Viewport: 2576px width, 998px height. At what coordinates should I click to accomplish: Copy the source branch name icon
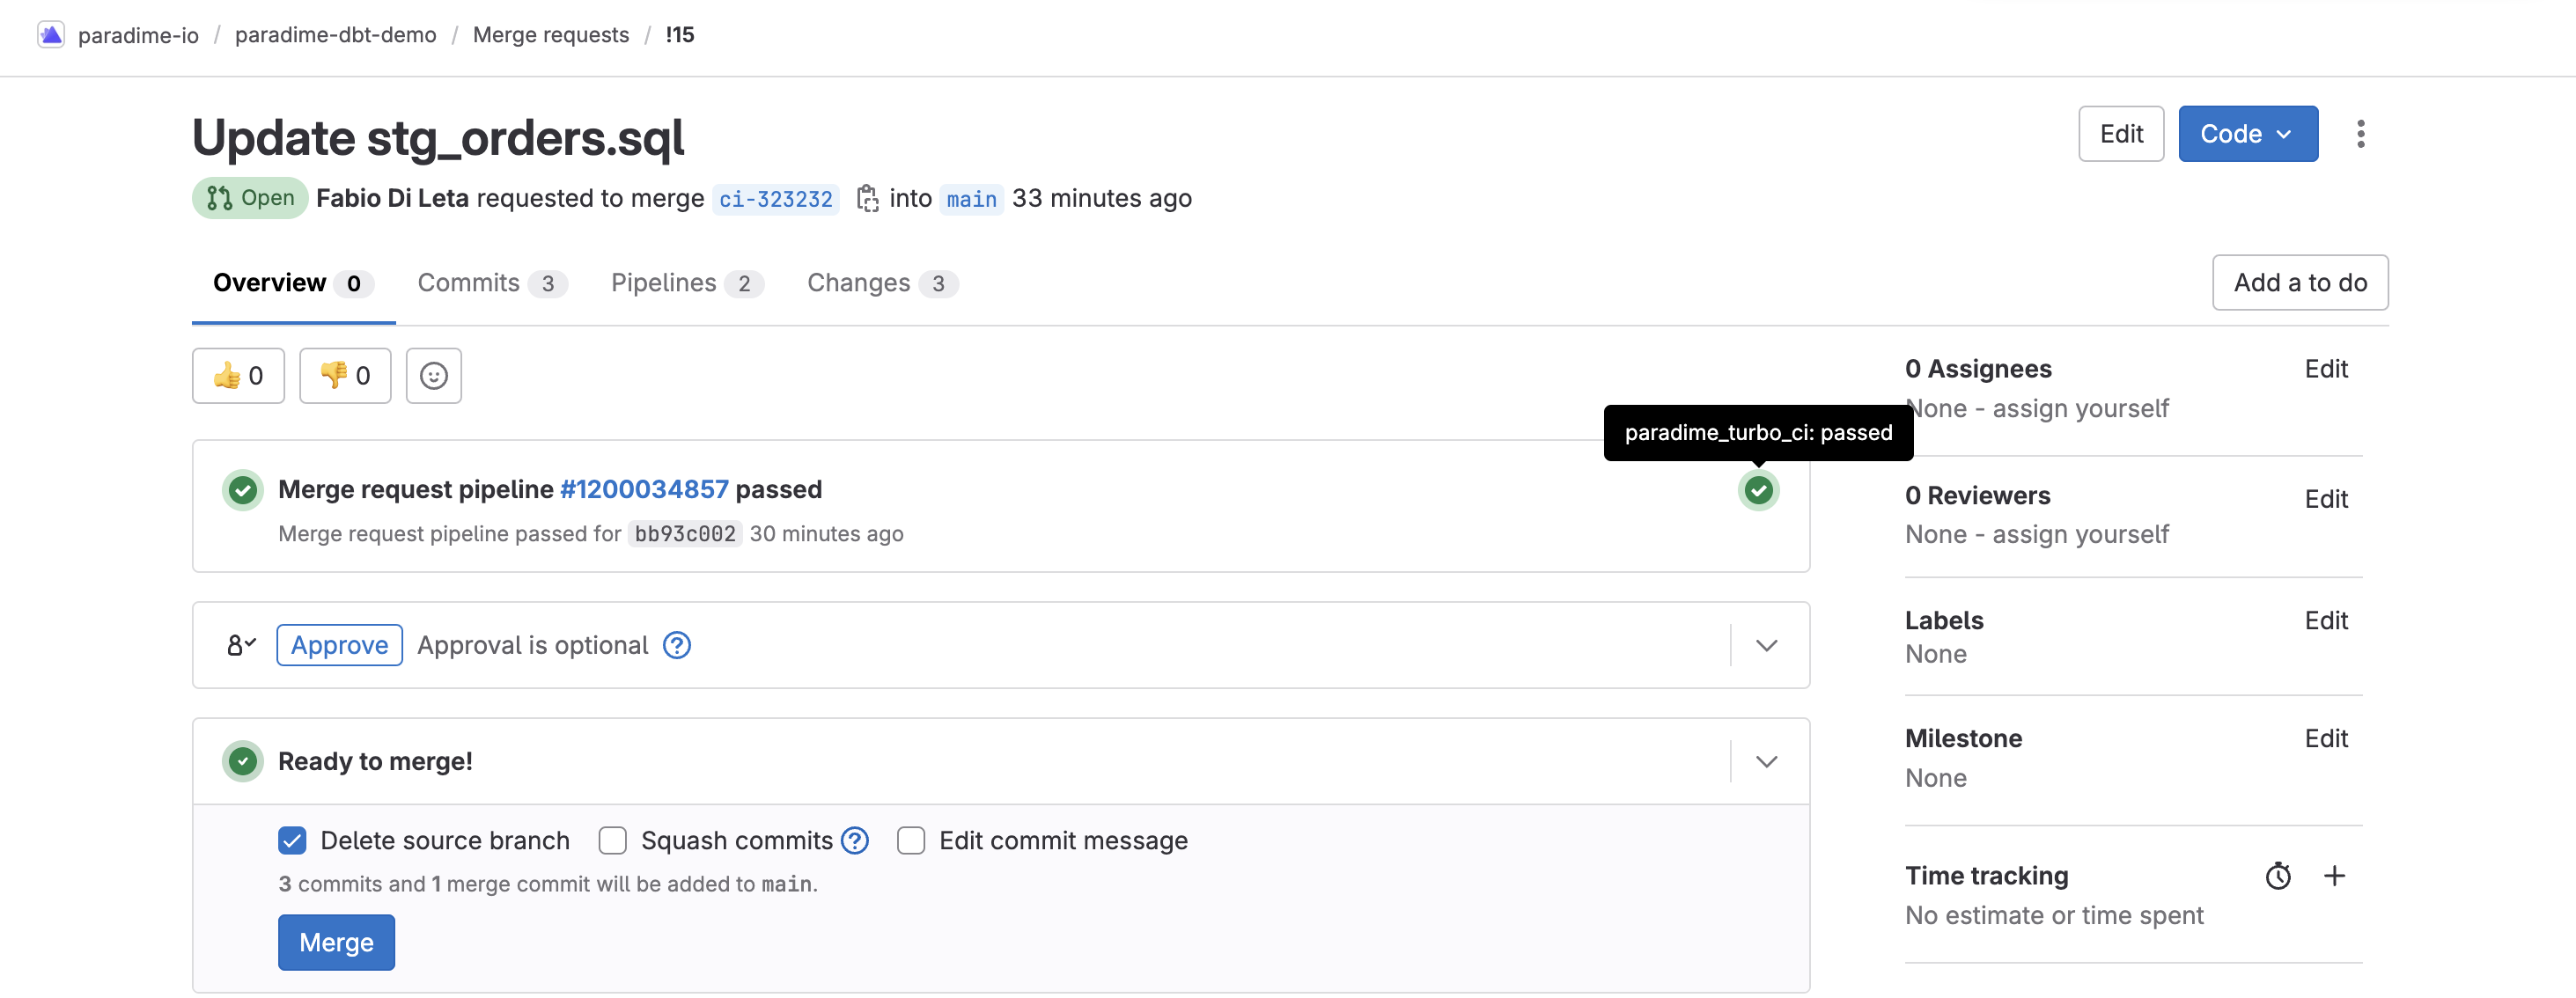(867, 198)
